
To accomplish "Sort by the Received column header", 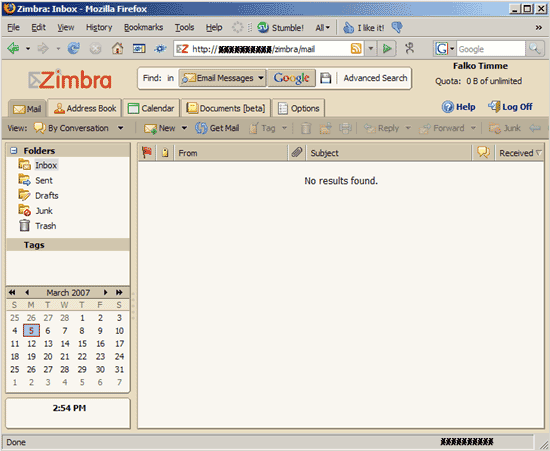I will coord(519,153).
